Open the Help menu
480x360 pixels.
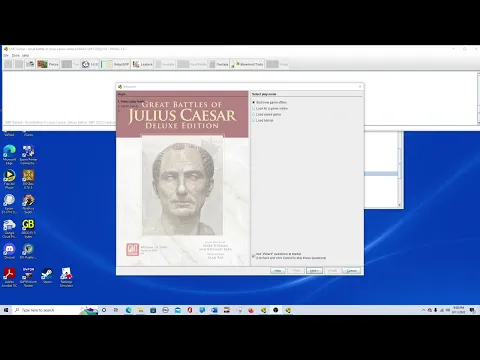(25, 55)
